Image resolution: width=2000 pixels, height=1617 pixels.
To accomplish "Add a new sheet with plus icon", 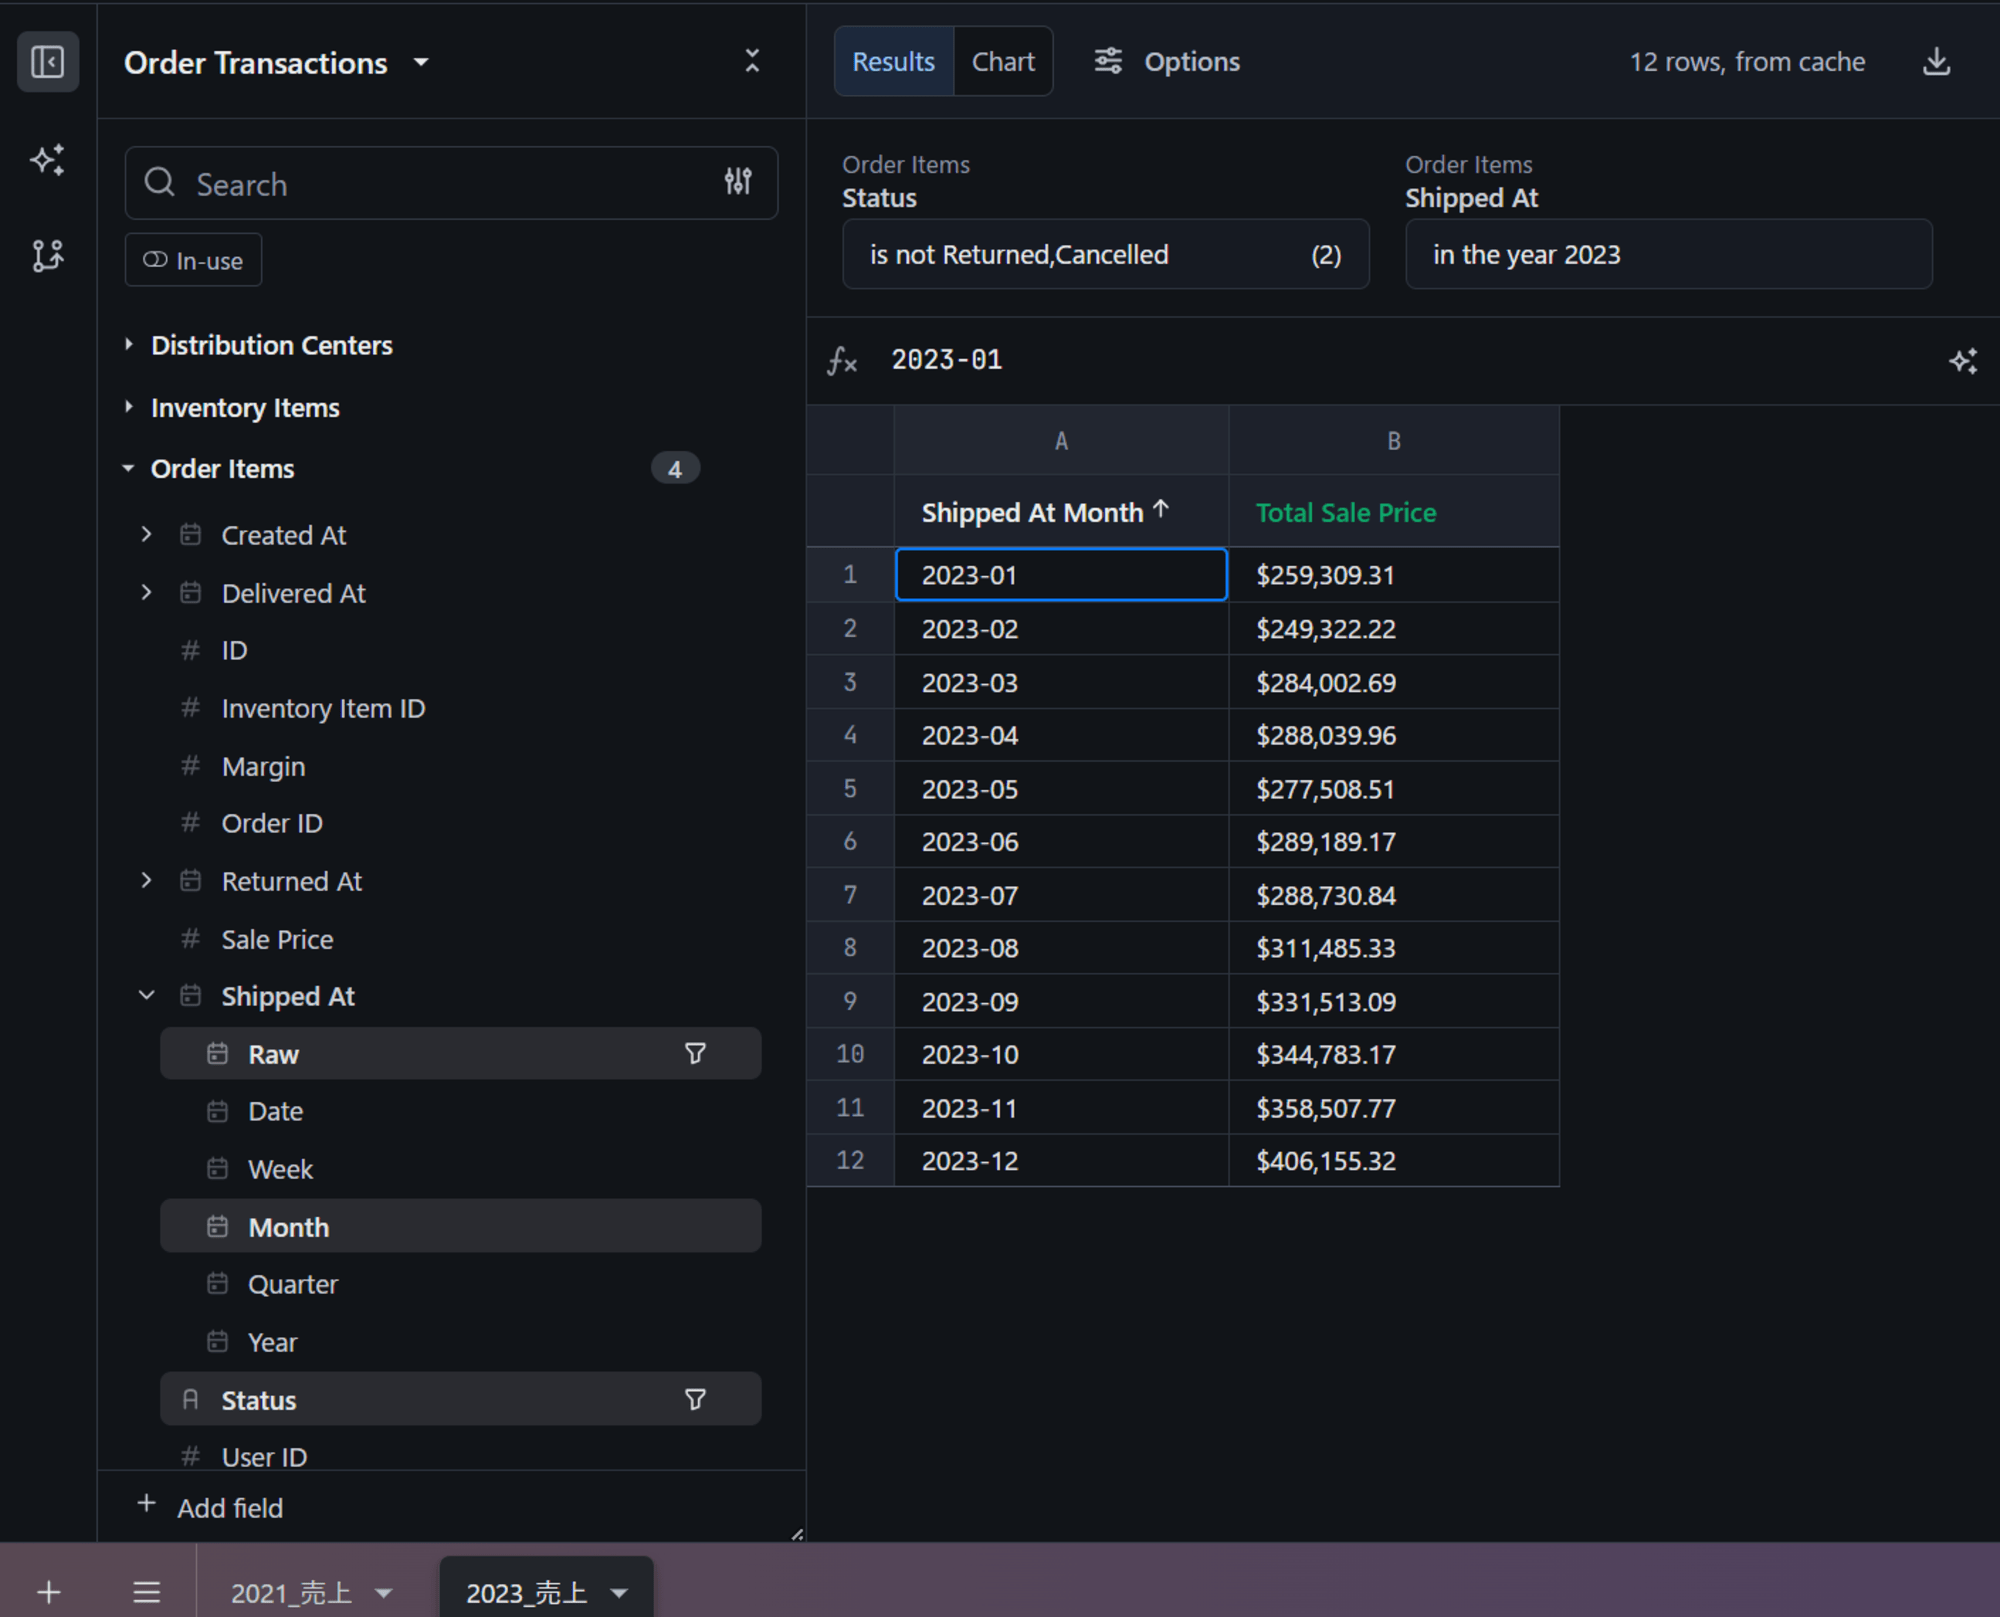I will click(x=49, y=1591).
